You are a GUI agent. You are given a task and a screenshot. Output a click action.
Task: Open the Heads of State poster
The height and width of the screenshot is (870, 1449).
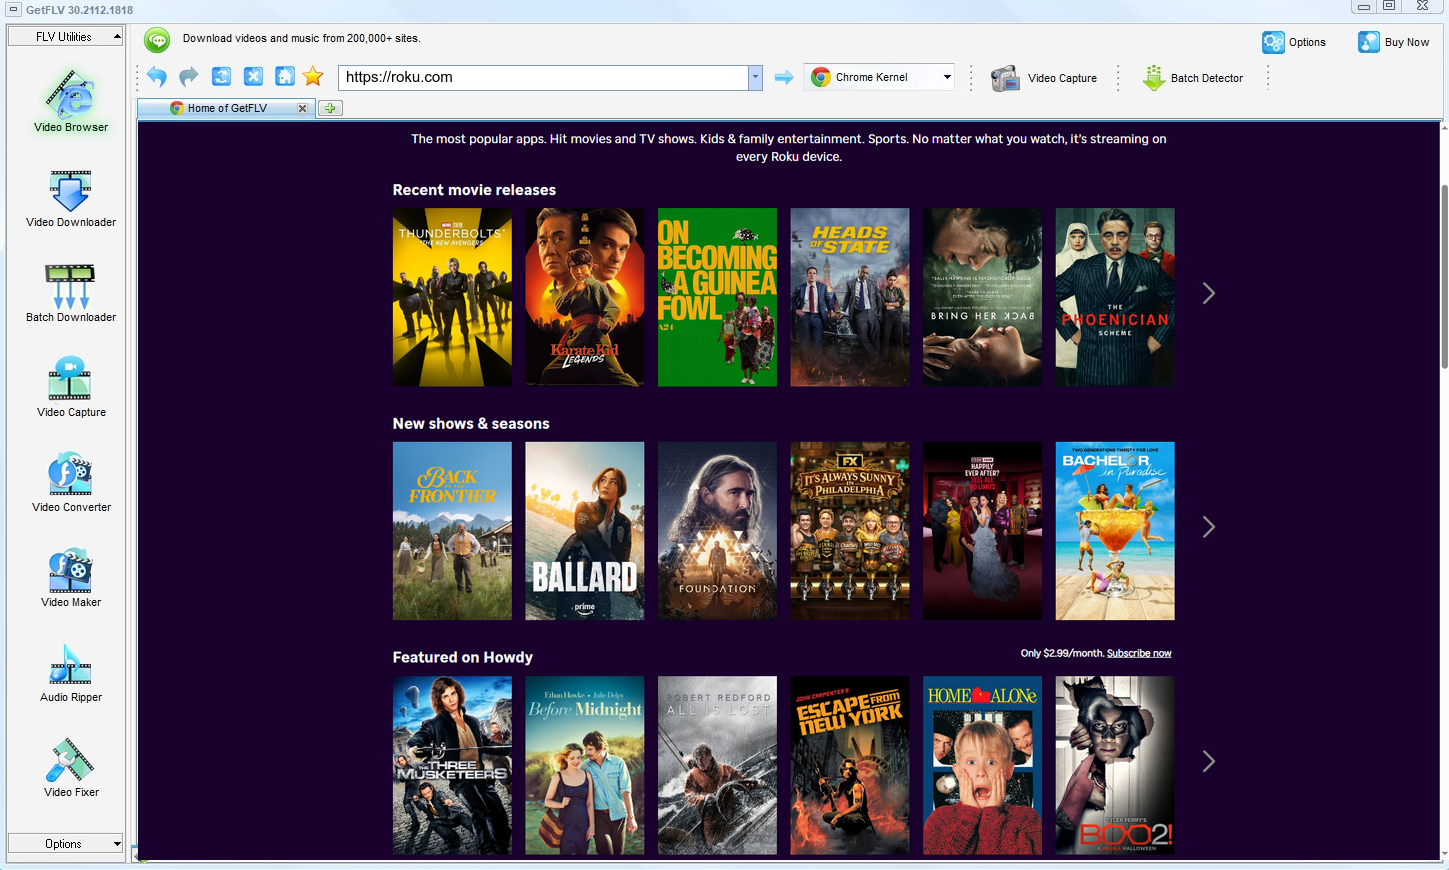point(850,297)
